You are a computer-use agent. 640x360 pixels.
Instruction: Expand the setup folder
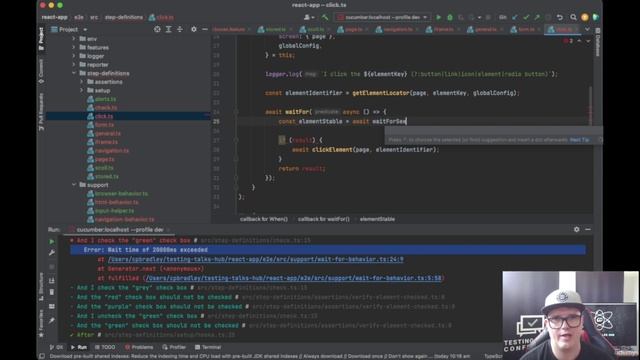point(82,90)
